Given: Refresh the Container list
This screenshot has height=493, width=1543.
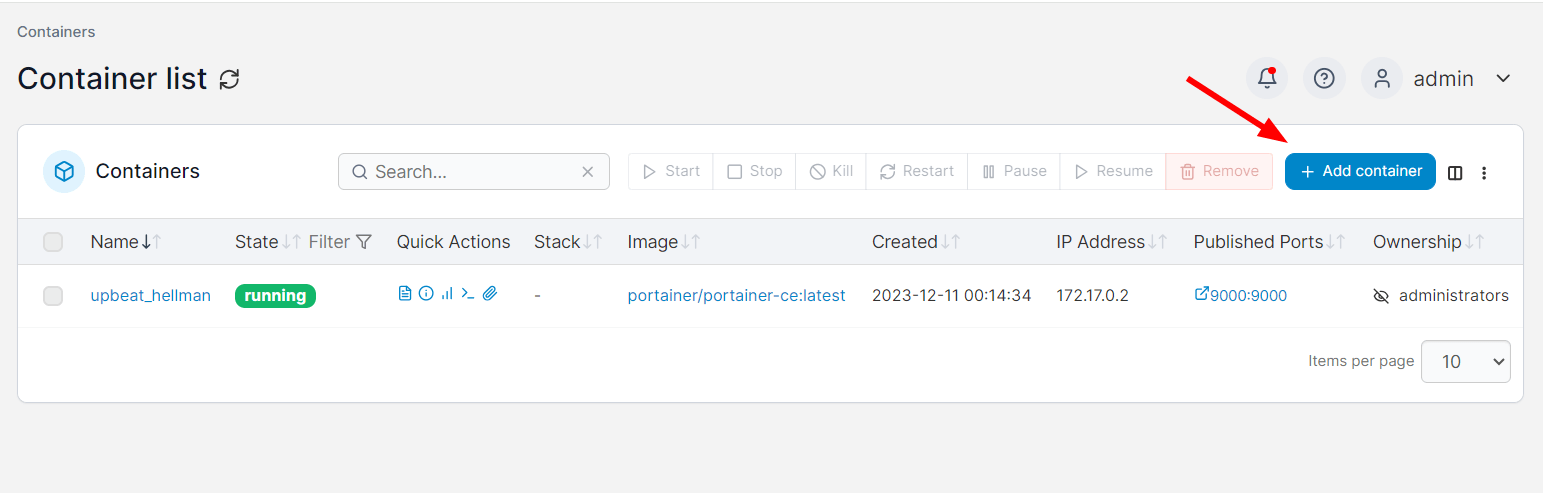Looking at the screenshot, I should point(230,79).
